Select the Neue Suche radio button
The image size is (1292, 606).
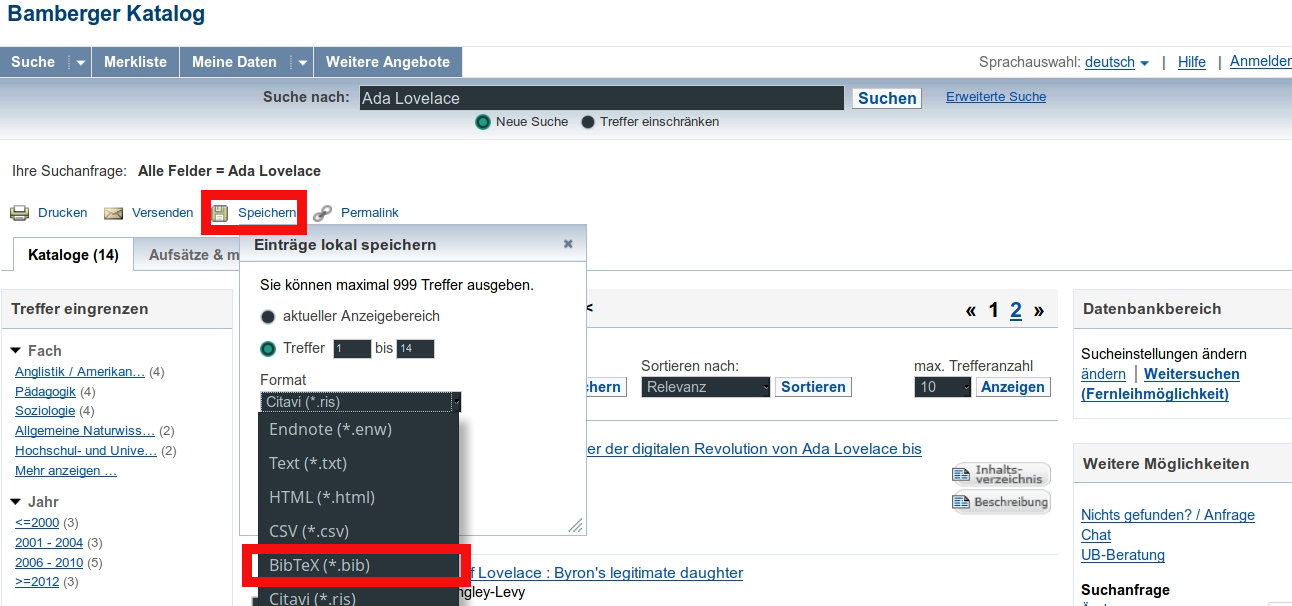click(x=483, y=122)
